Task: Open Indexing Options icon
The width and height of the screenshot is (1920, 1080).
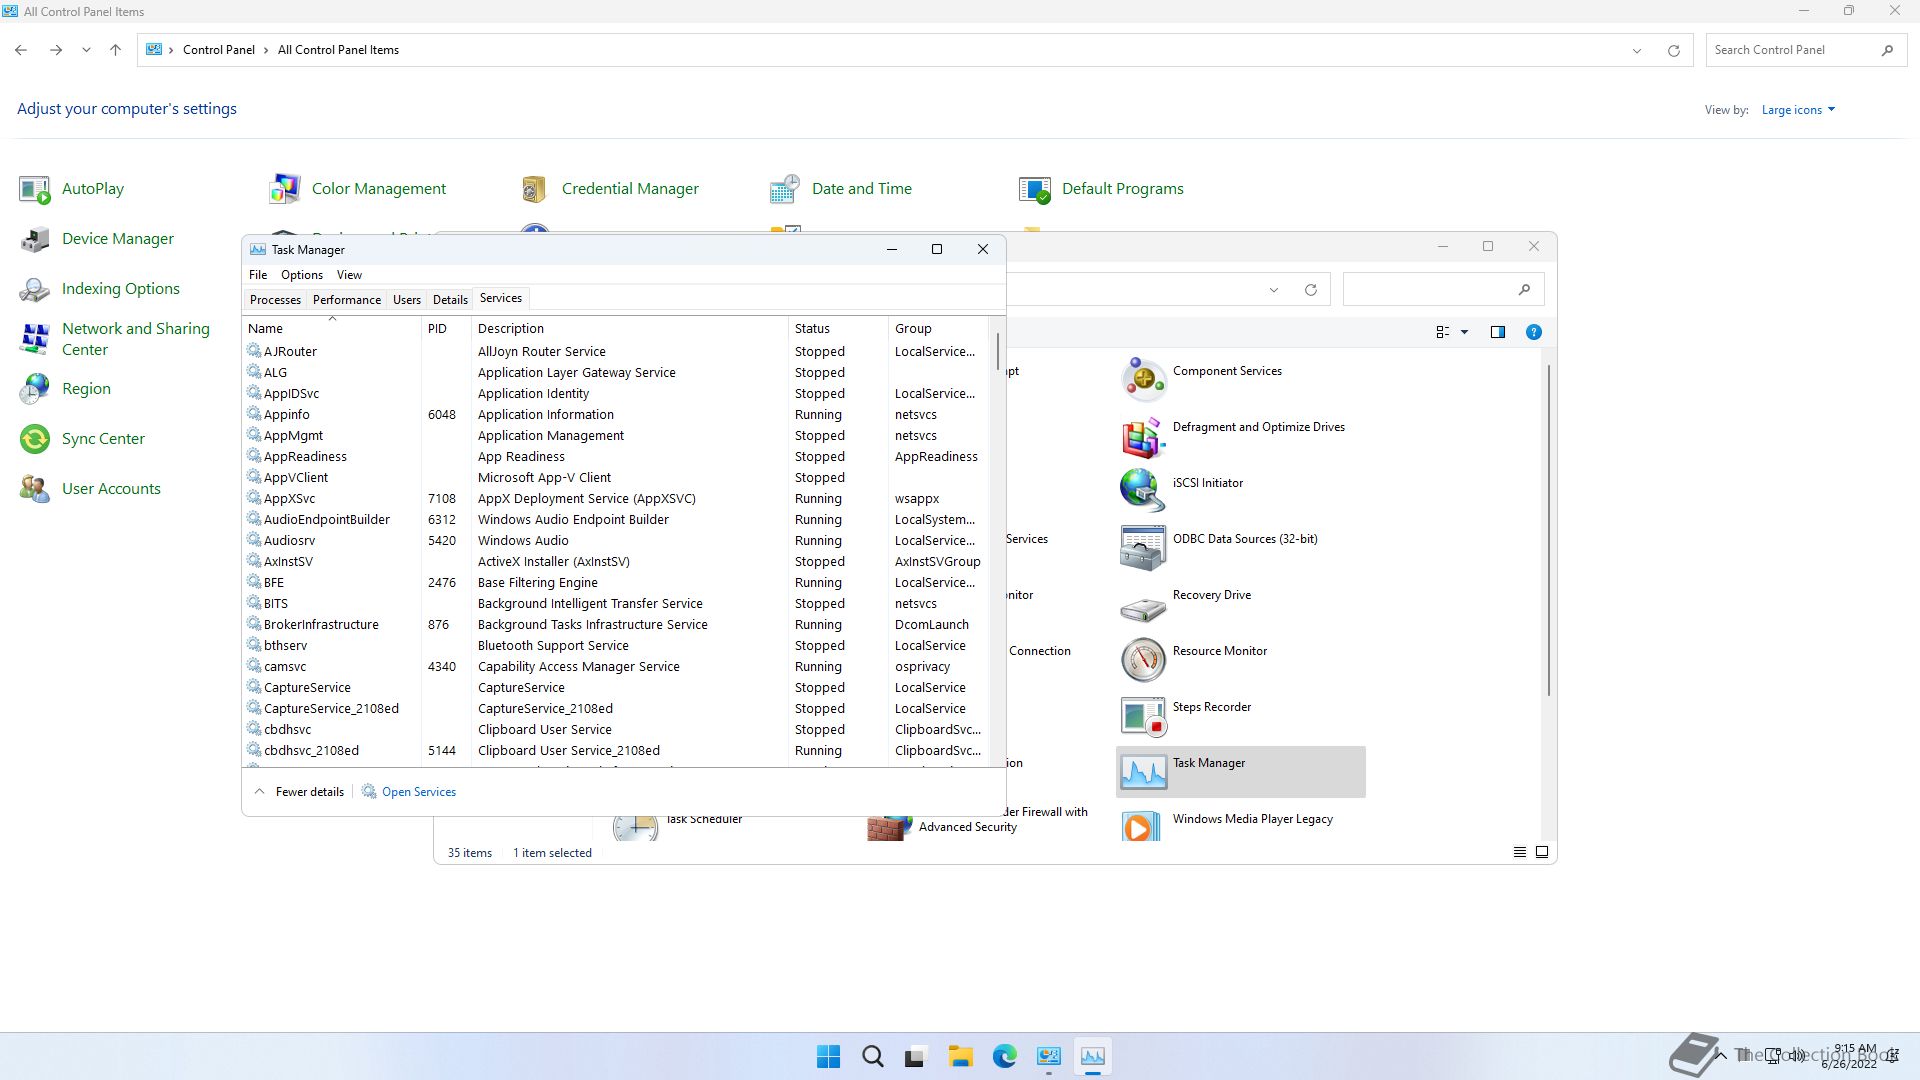Action: pos(35,289)
